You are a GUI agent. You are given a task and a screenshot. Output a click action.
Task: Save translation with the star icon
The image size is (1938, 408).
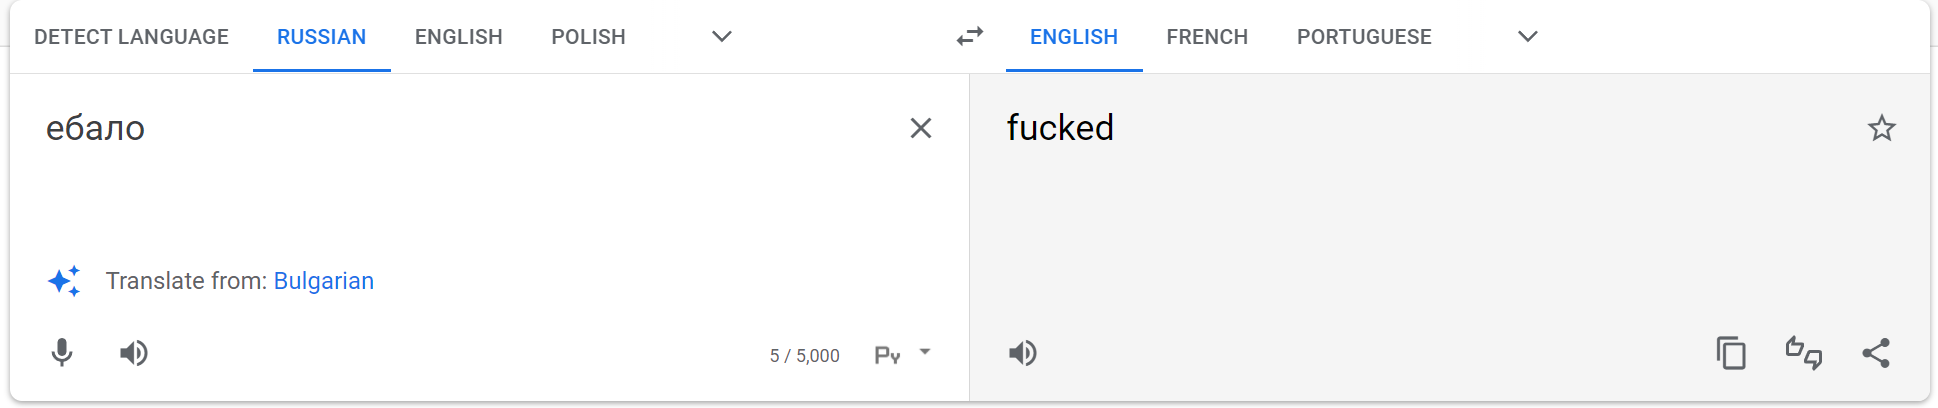click(x=1881, y=128)
